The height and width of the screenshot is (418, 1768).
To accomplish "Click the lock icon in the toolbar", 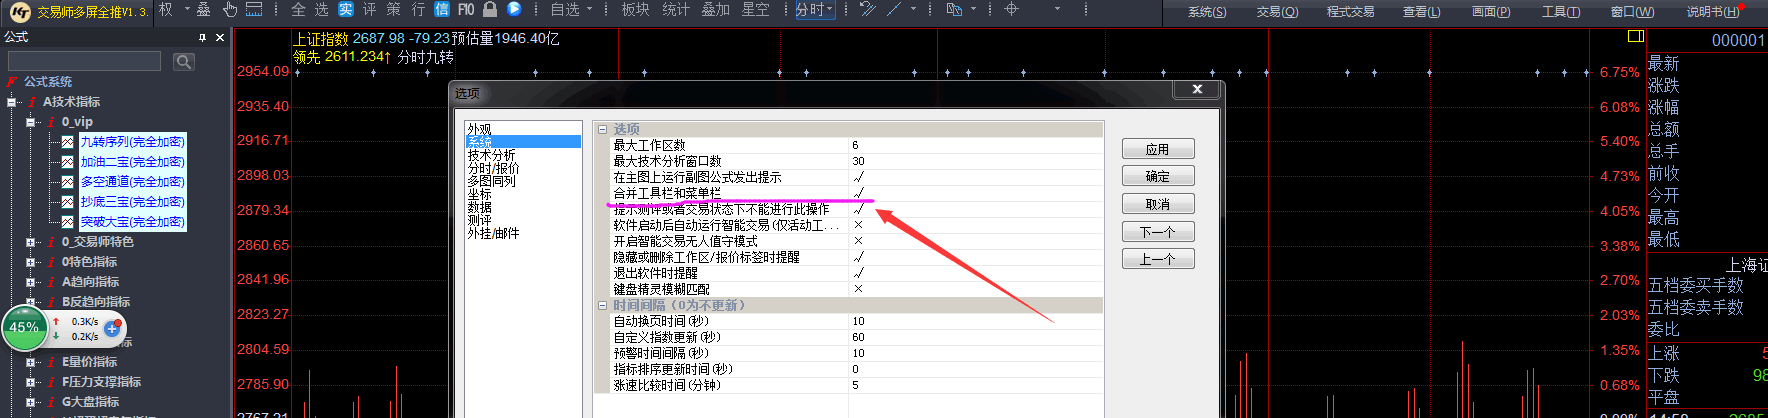I will pyautogui.click(x=490, y=9).
